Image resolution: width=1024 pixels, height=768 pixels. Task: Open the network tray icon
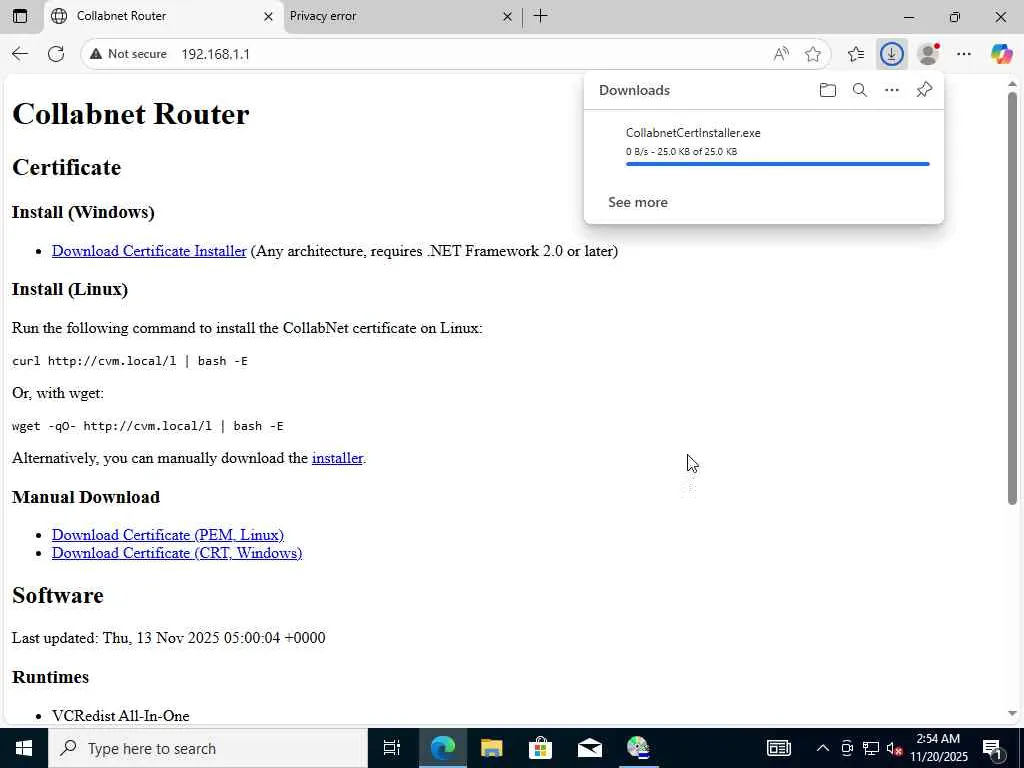[871, 748]
